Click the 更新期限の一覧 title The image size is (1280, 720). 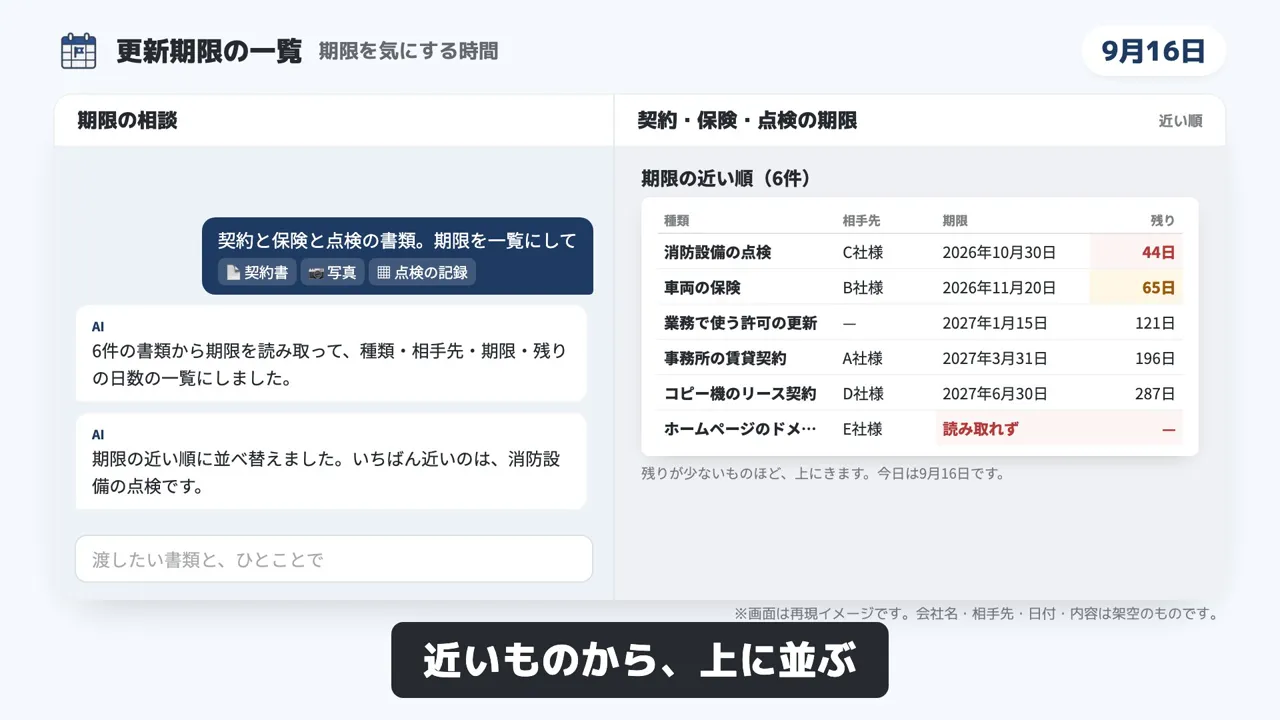point(209,51)
